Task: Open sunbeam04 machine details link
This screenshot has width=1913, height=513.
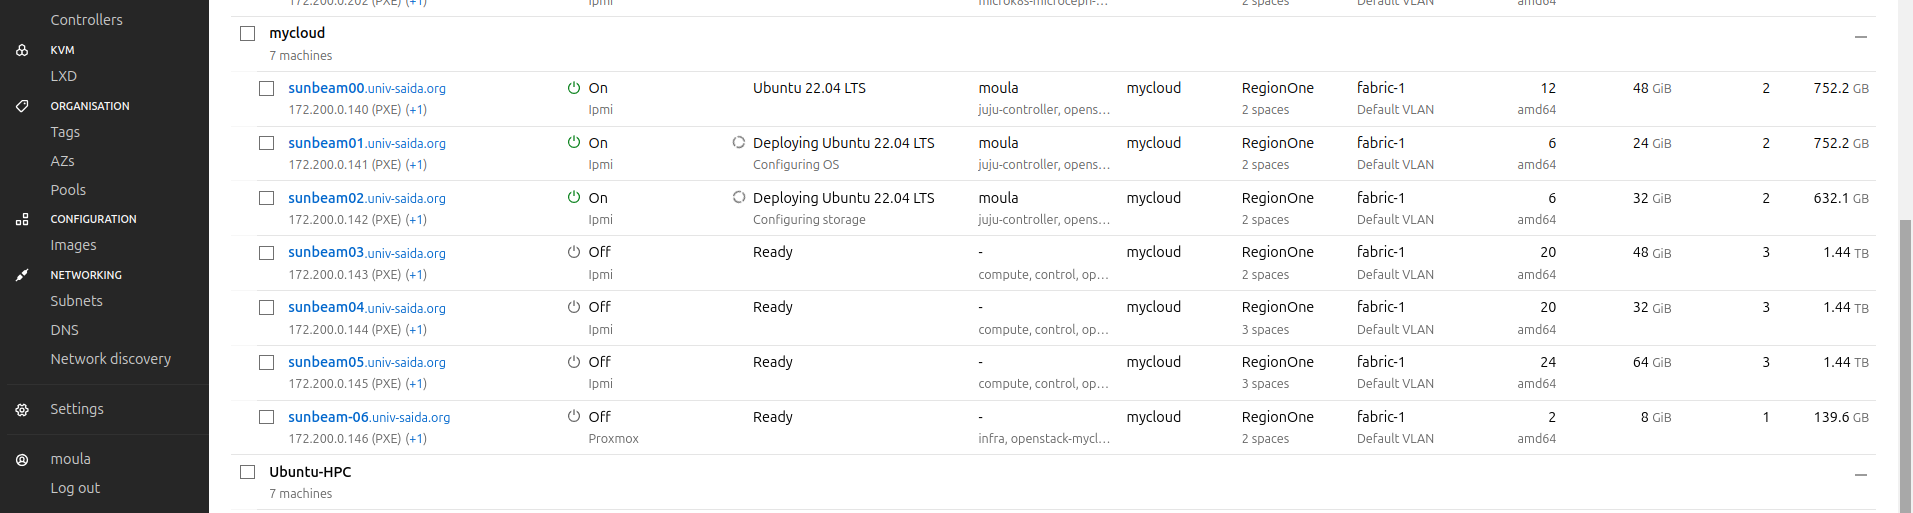Action: 326,307
